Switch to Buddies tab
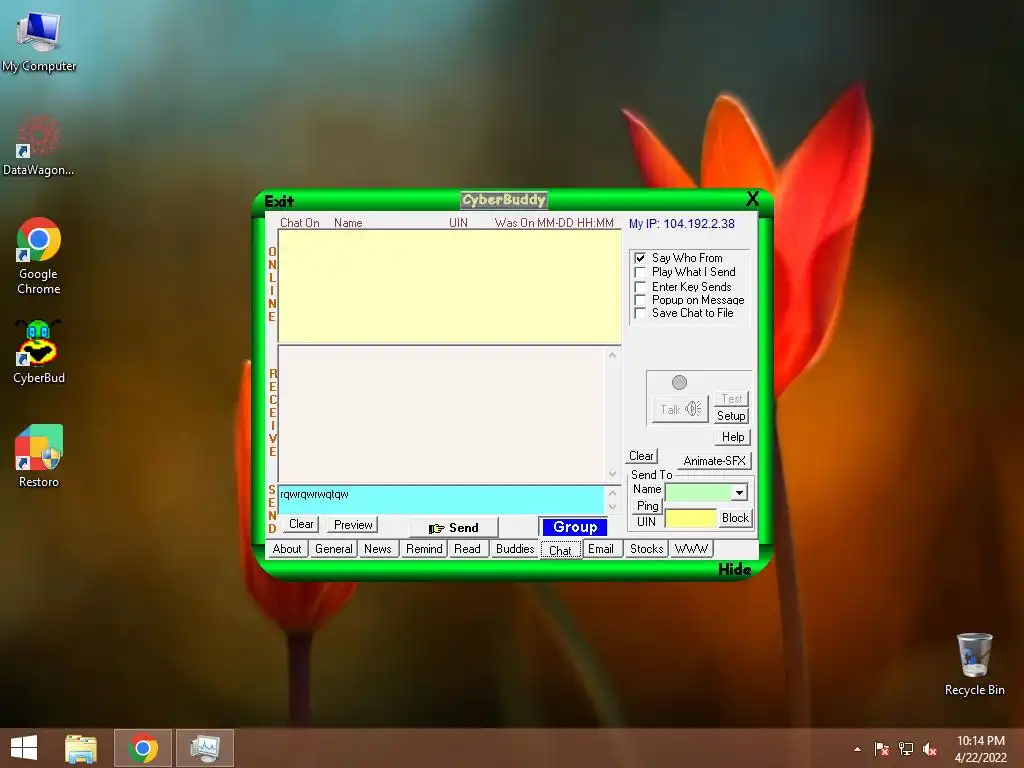Image resolution: width=1024 pixels, height=768 pixels. tap(515, 549)
